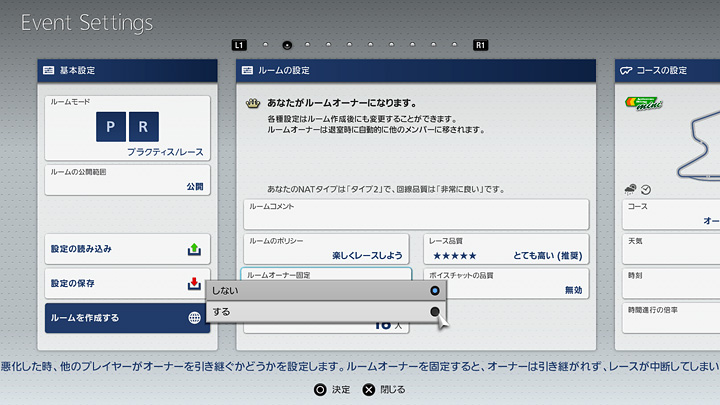Image resolution: width=720 pixels, height=405 pixels.
Task: Click the circle 決定 confirm icon
Action: [320, 389]
